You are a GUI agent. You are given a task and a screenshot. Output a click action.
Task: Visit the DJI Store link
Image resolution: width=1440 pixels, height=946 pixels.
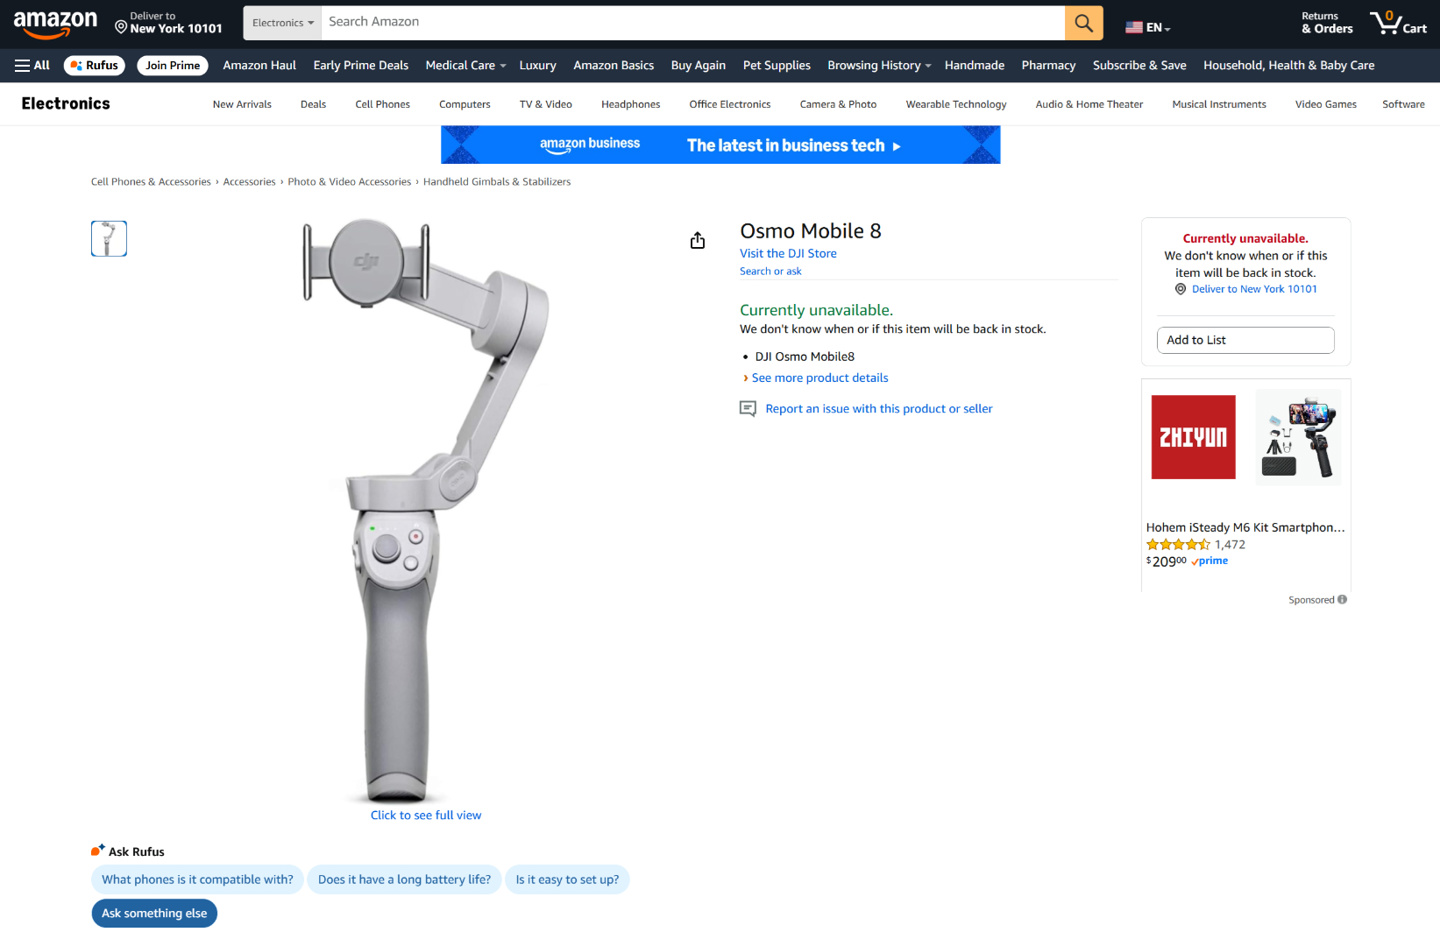coord(788,253)
